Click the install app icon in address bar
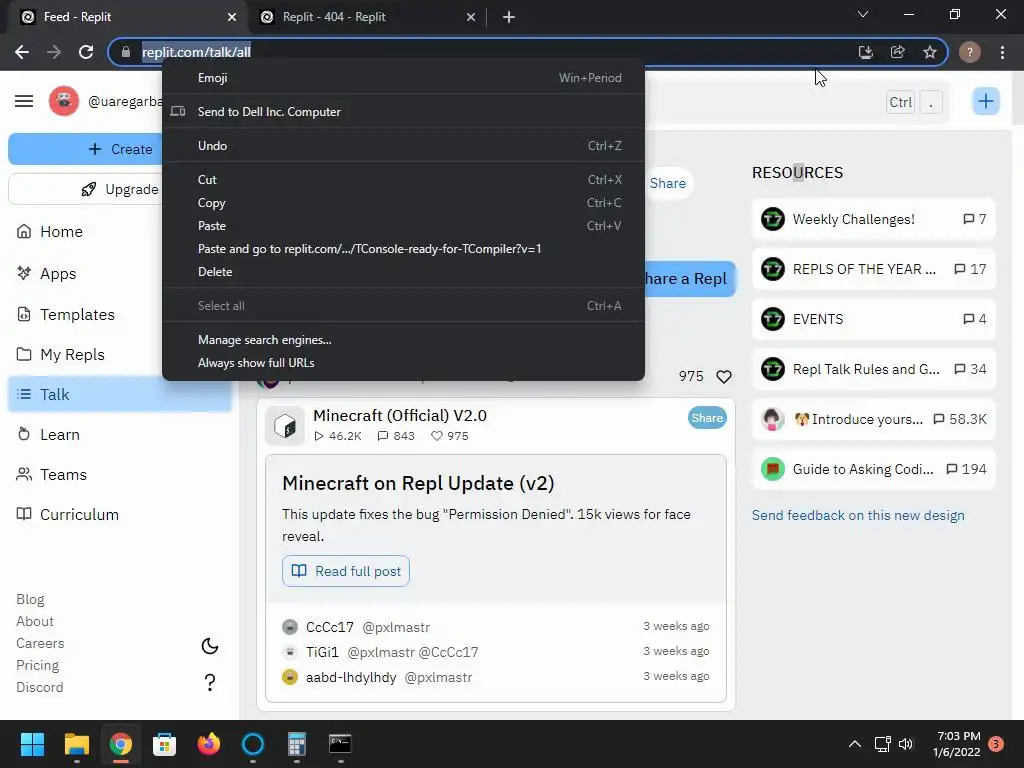This screenshot has height=768, width=1024. (x=866, y=52)
